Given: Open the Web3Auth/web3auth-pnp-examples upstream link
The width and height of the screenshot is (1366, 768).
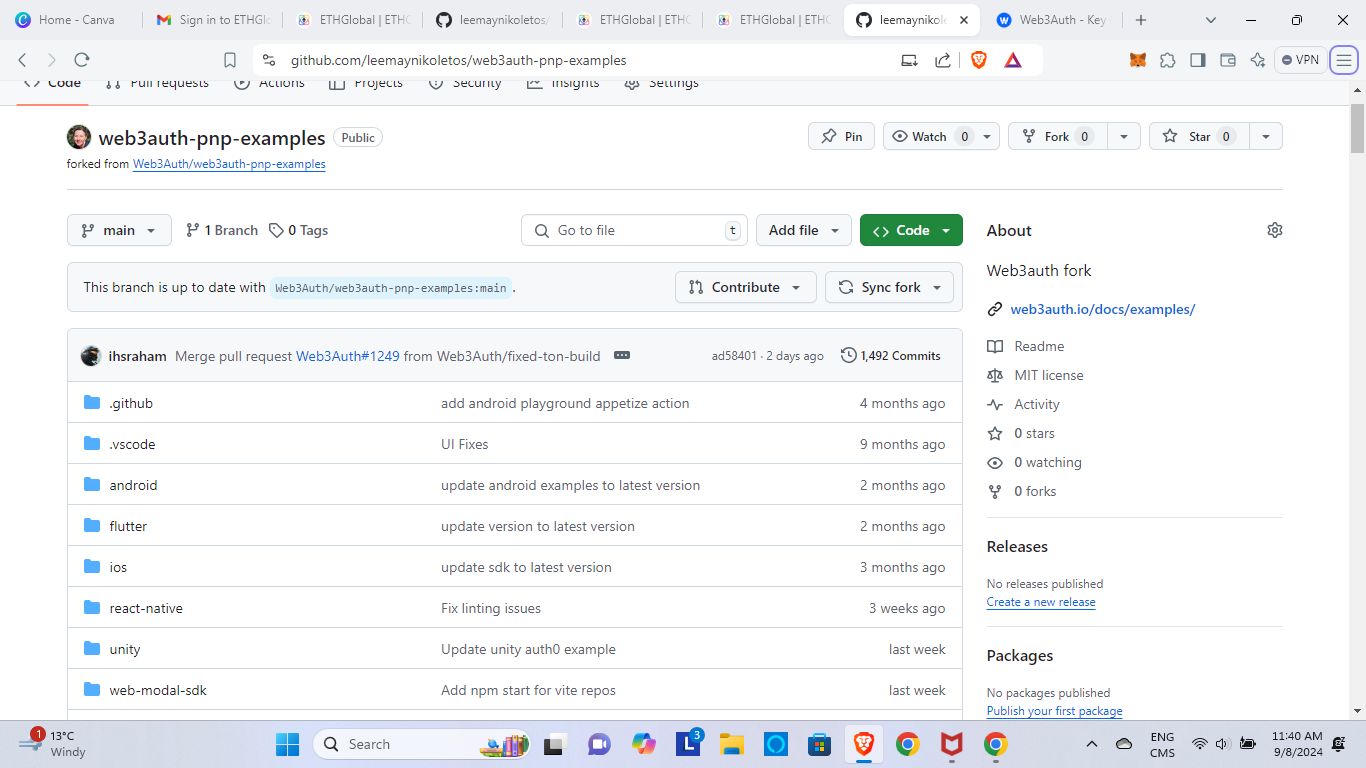Looking at the screenshot, I should (x=229, y=164).
